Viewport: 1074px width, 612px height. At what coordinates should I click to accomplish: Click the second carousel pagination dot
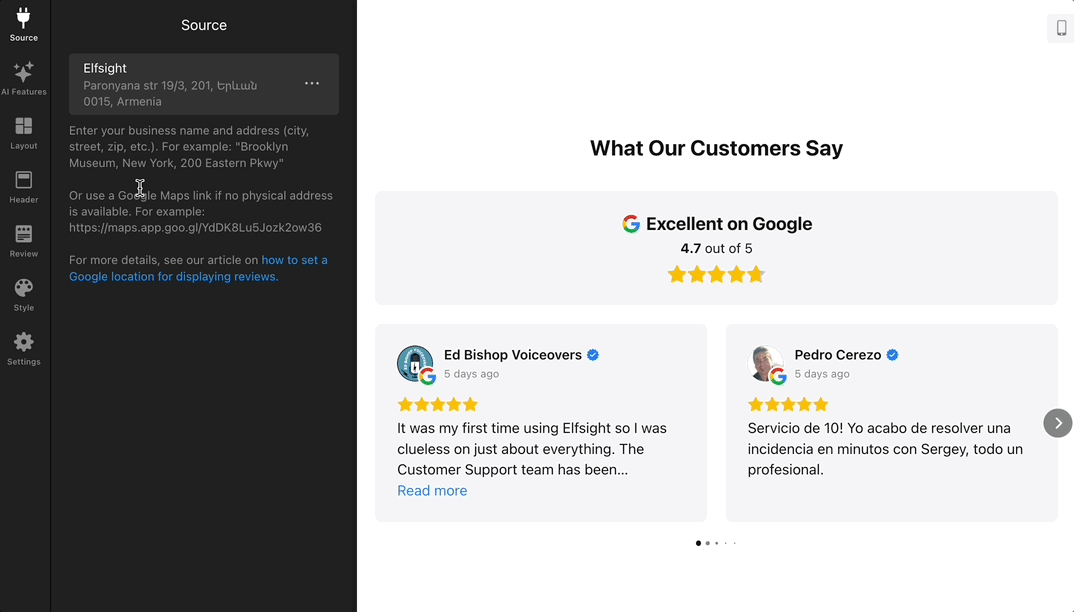(708, 543)
